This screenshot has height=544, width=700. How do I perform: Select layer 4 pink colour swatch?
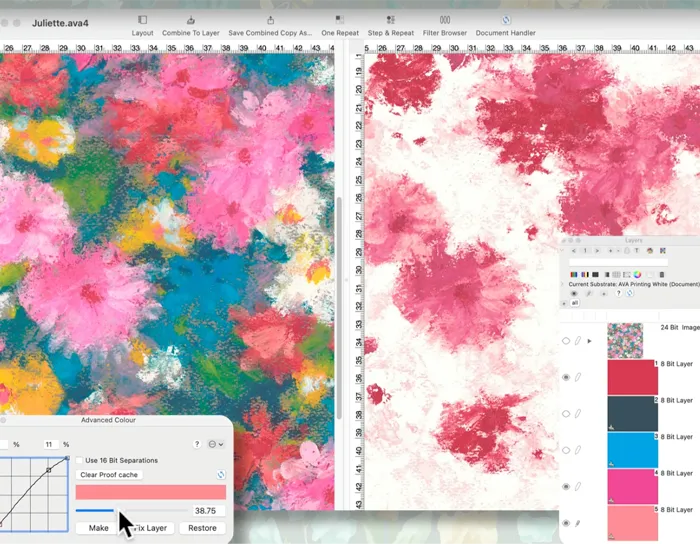pyautogui.click(x=633, y=486)
